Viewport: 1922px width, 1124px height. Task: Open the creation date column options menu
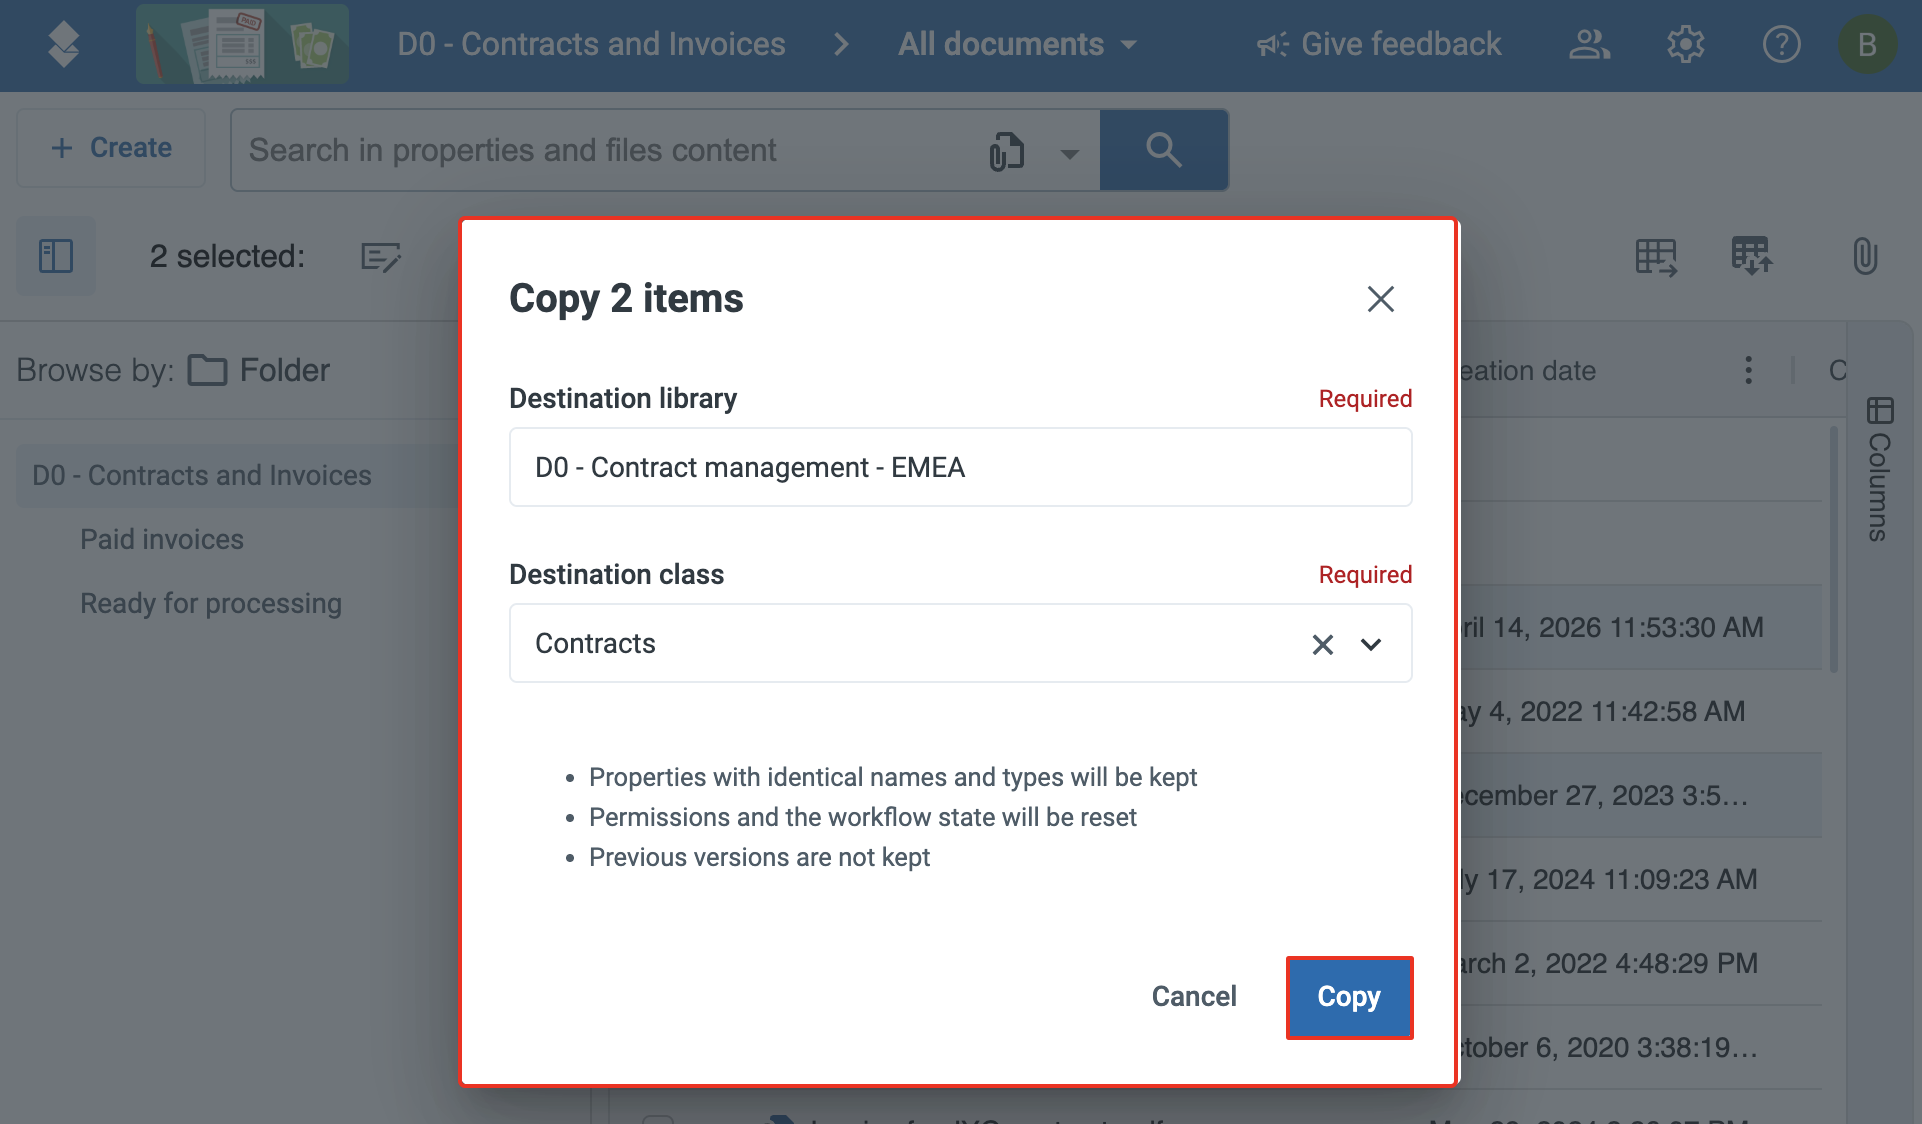tap(1748, 370)
